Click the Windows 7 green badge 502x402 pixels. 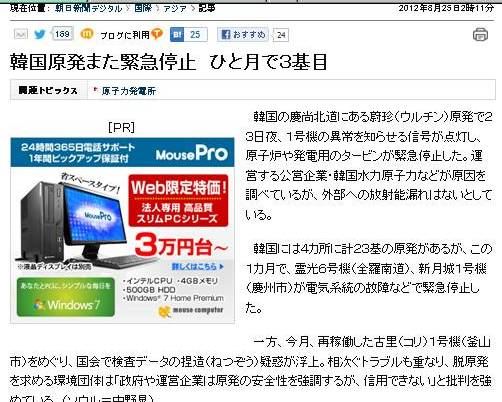tap(66, 297)
